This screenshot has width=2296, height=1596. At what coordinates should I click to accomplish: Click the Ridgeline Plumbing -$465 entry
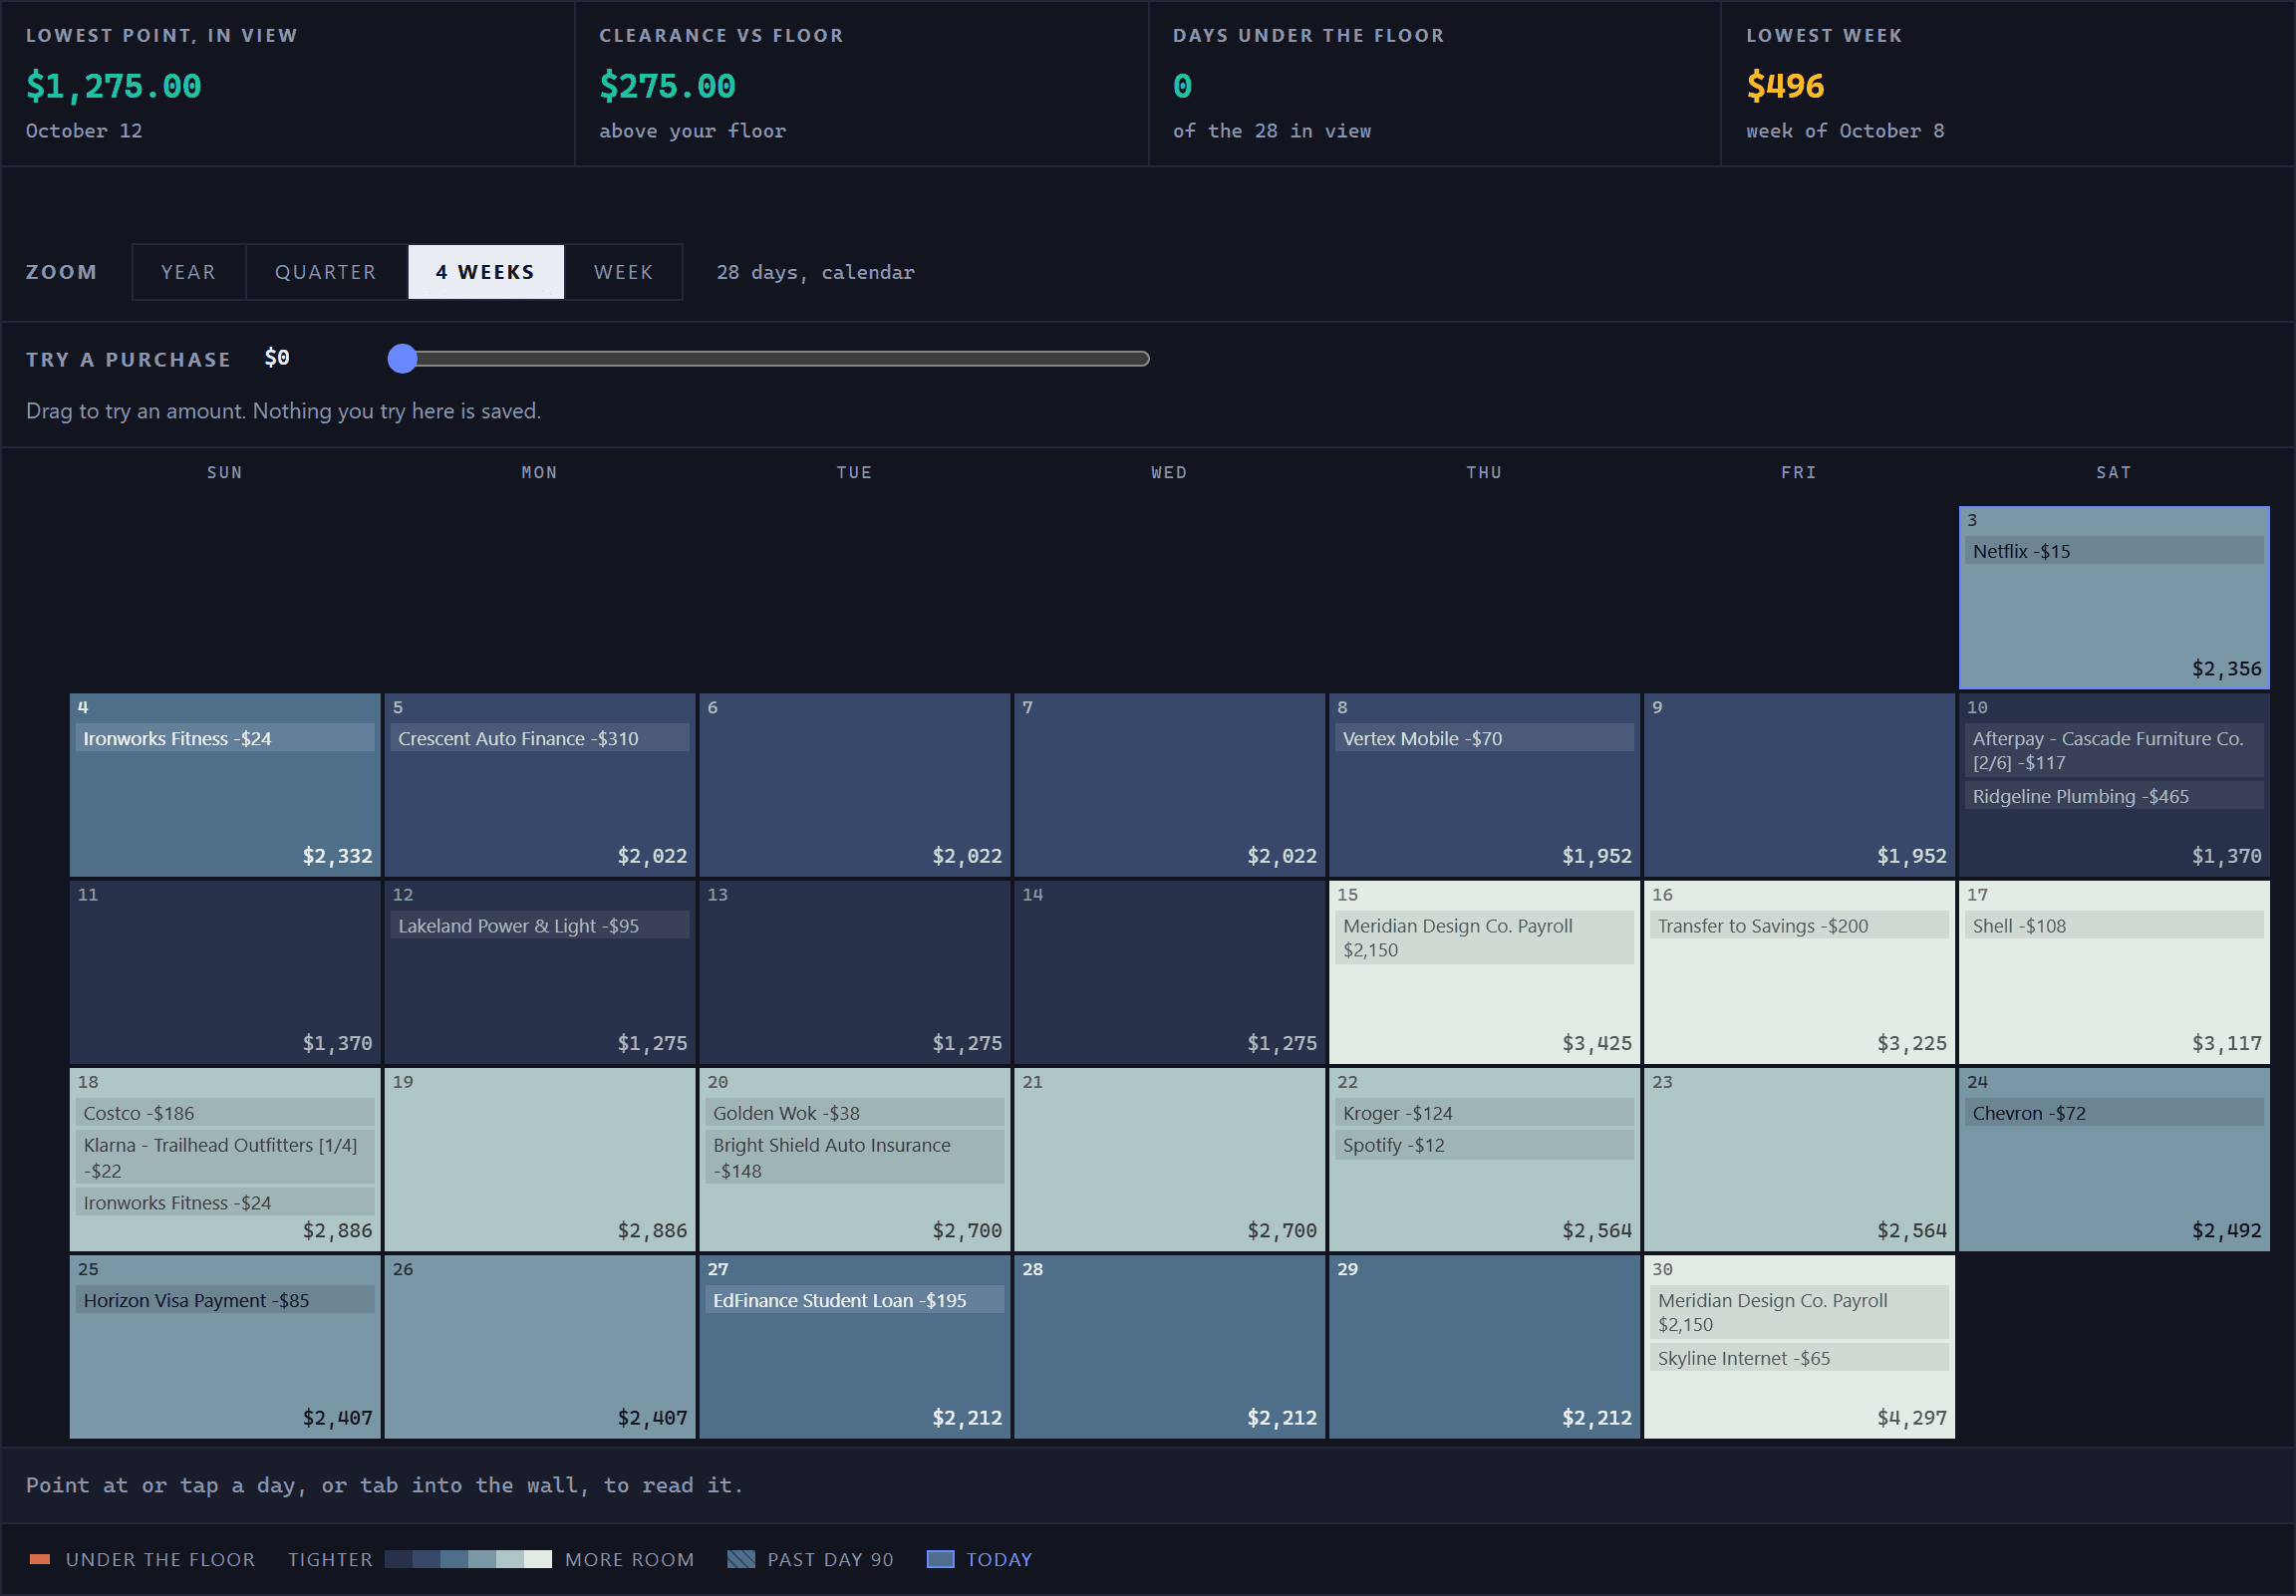pos(2114,796)
